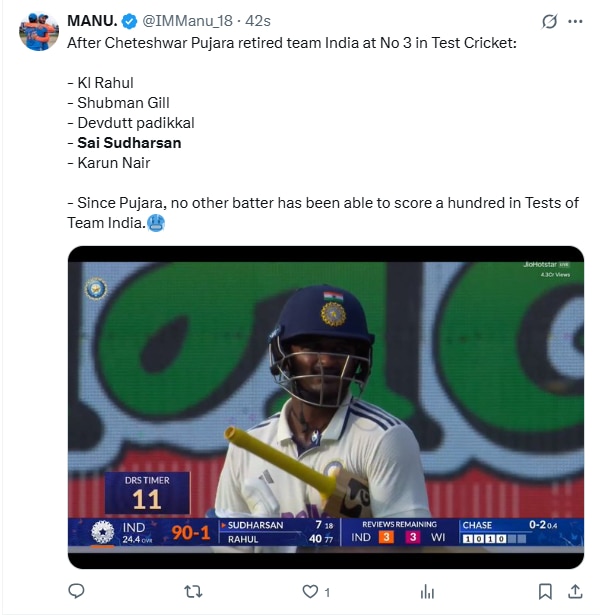The width and height of the screenshot is (600, 615).
Task: Bookmark this tweet
Action: [x=545, y=591]
